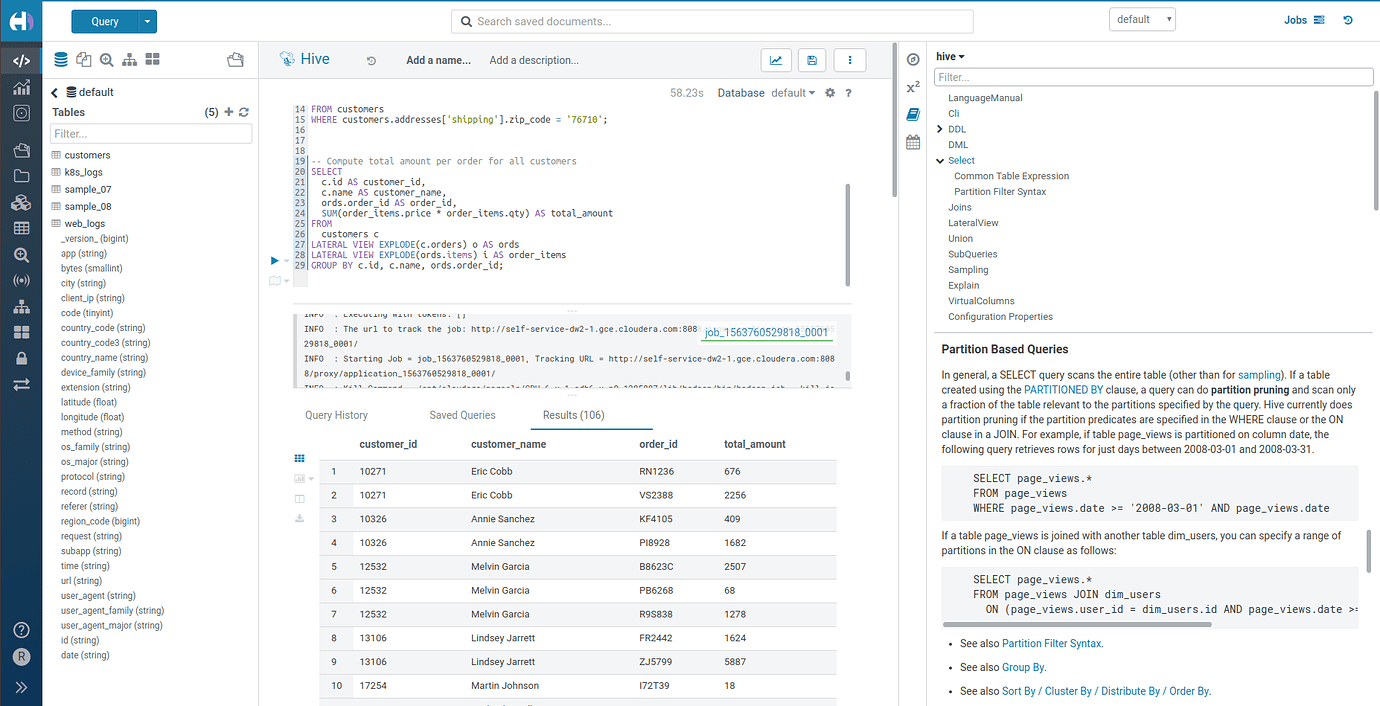
Task: Switch to the Saved Queries tab
Action: point(462,414)
